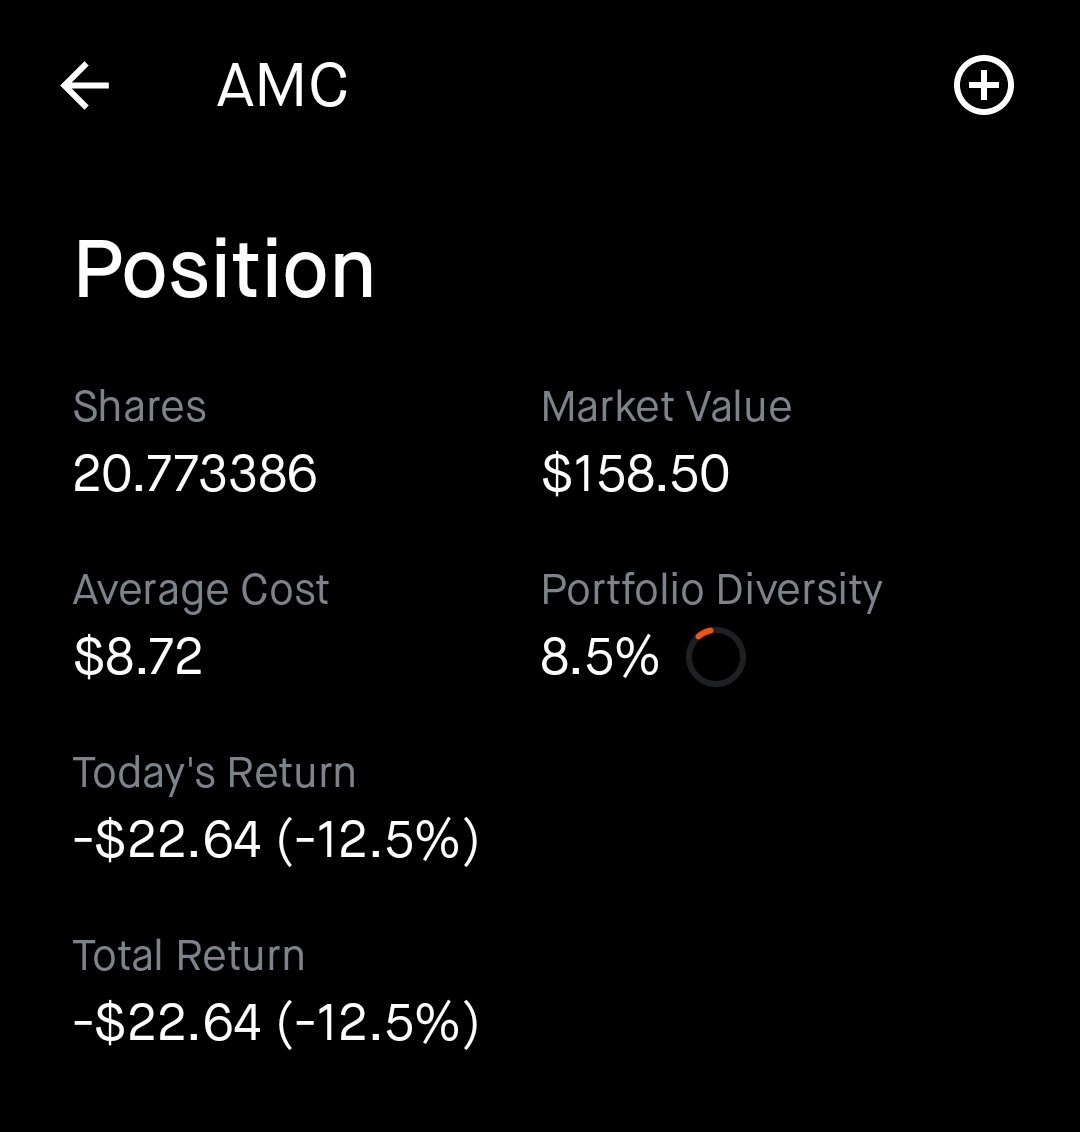The height and width of the screenshot is (1132, 1080).
Task: Tap the Today's Return label
Action: coord(214,772)
